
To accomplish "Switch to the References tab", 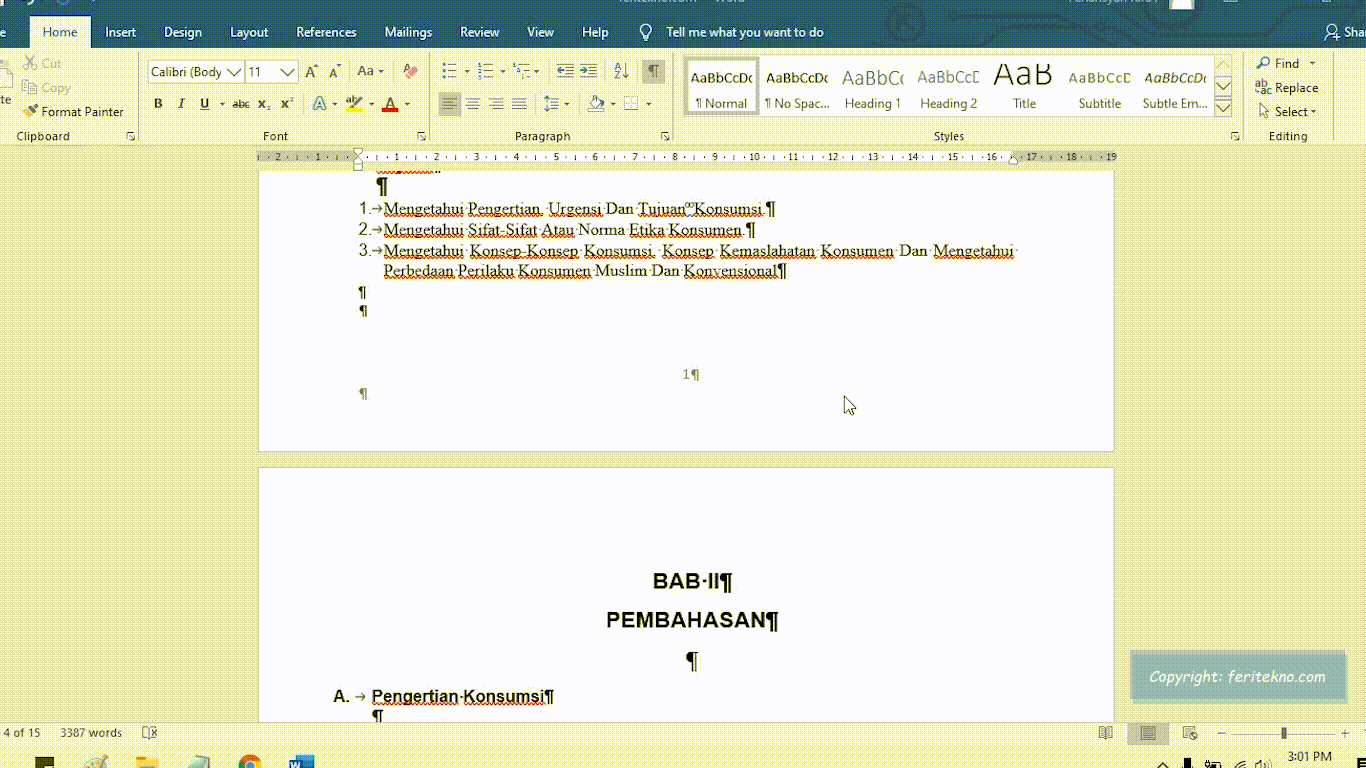I will click(x=326, y=32).
